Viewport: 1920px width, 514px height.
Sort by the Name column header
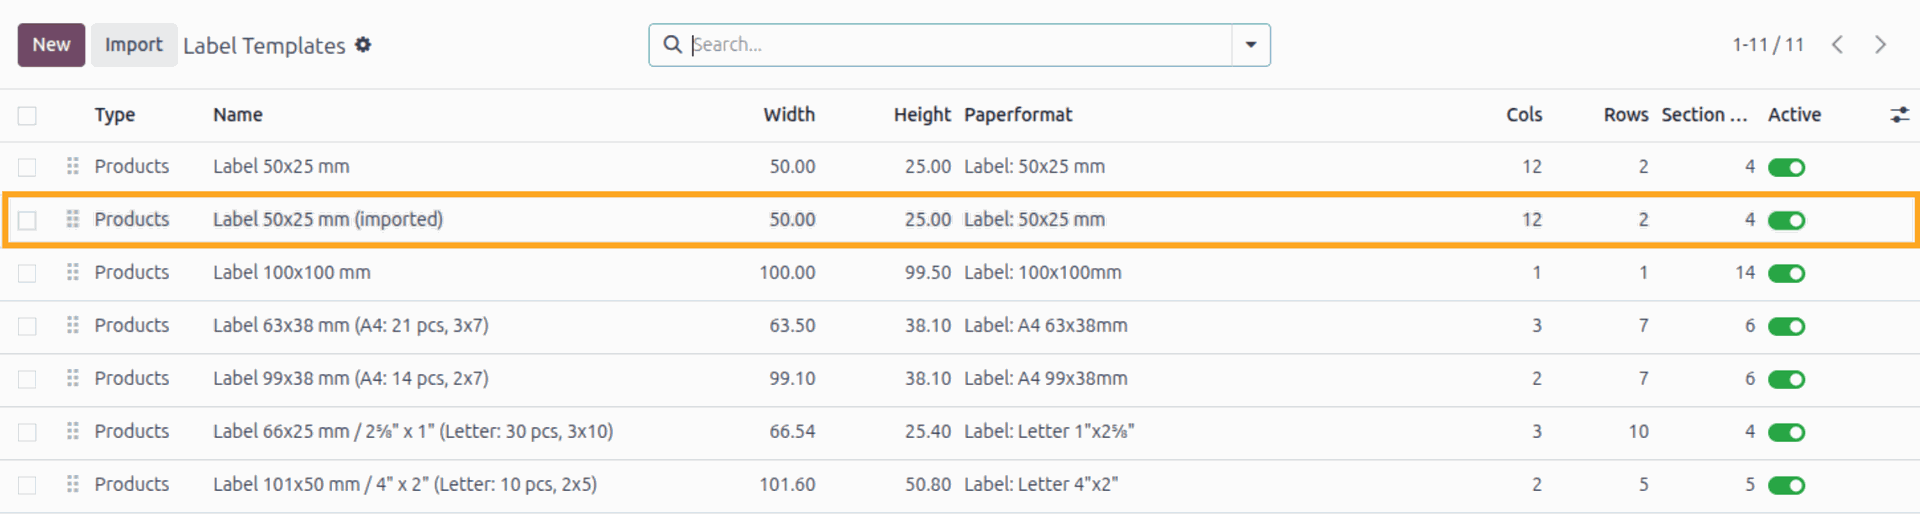(x=238, y=115)
